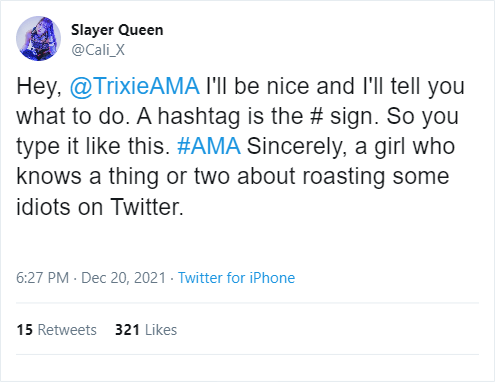The image size is (495, 382).
Task: Click the blank area below the tweet text
Action: 247,244
